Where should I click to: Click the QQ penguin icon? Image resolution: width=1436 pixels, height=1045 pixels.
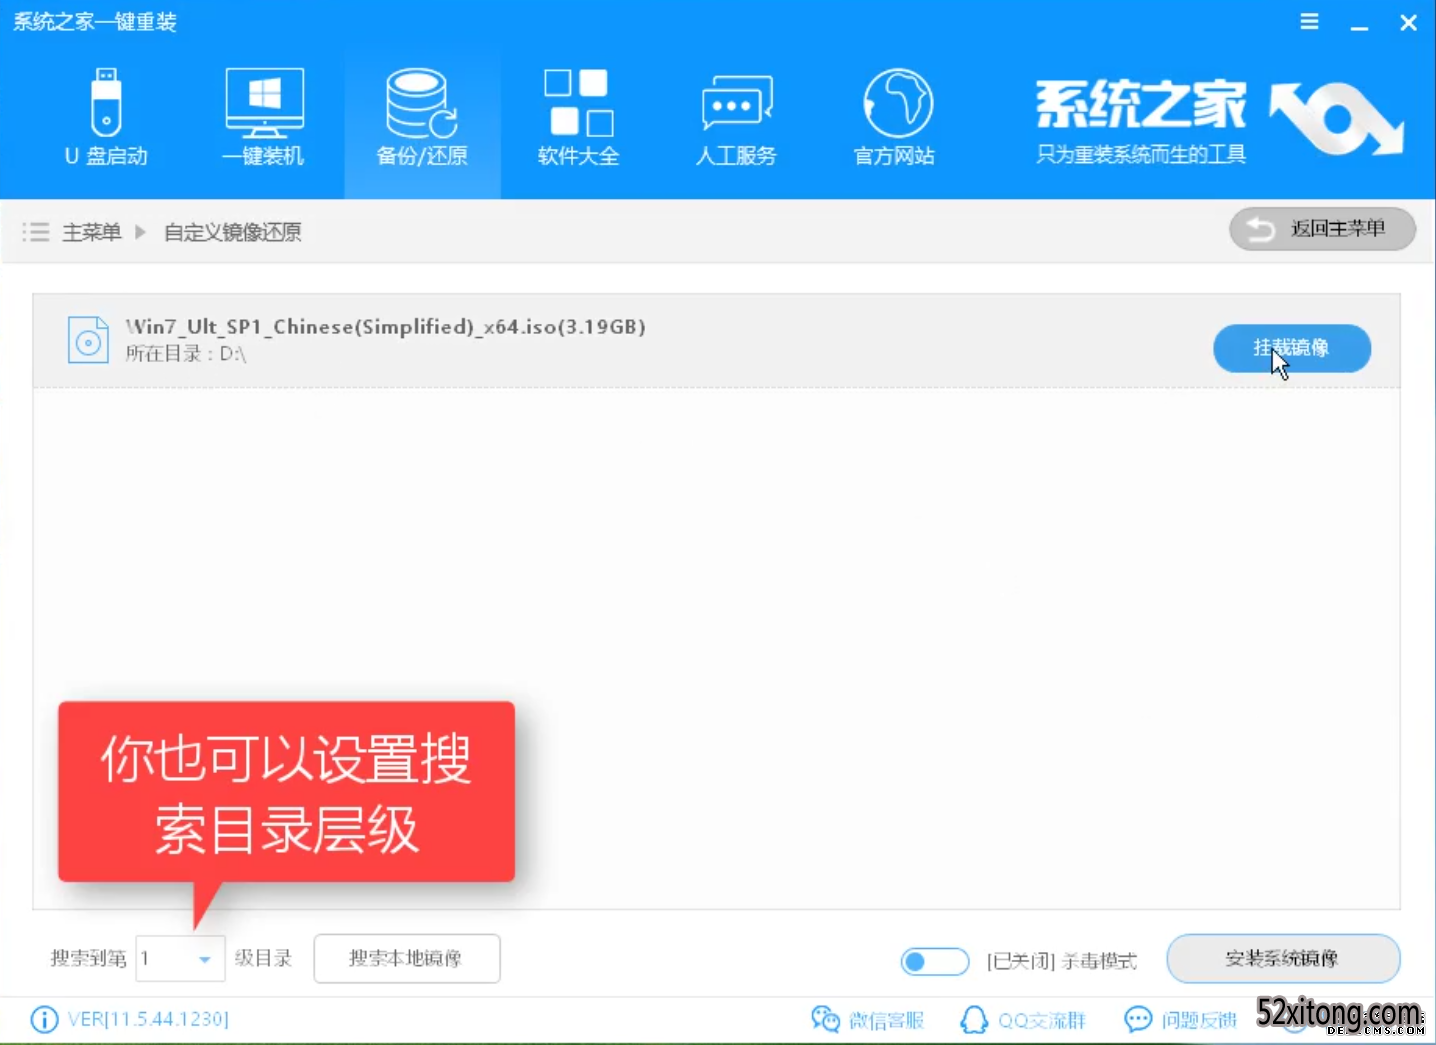point(973,1019)
